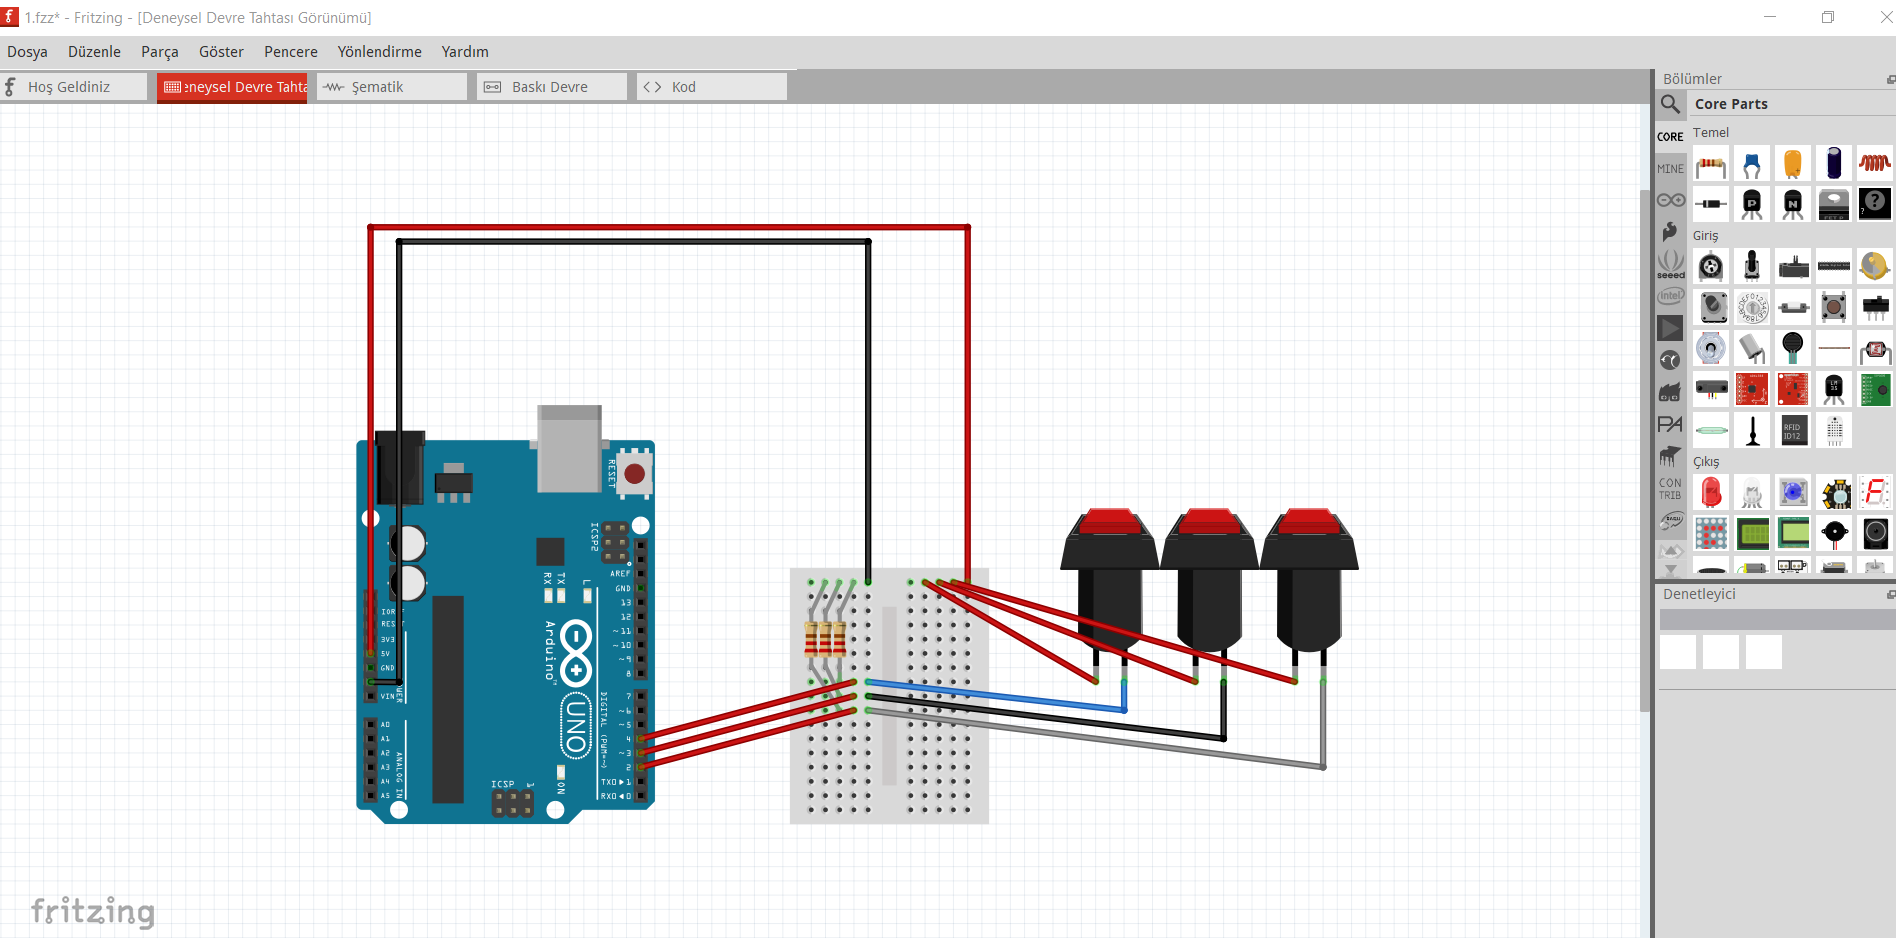The image size is (1896, 938).
Task: Open the Pencere menu
Action: pyautogui.click(x=290, y=51)
